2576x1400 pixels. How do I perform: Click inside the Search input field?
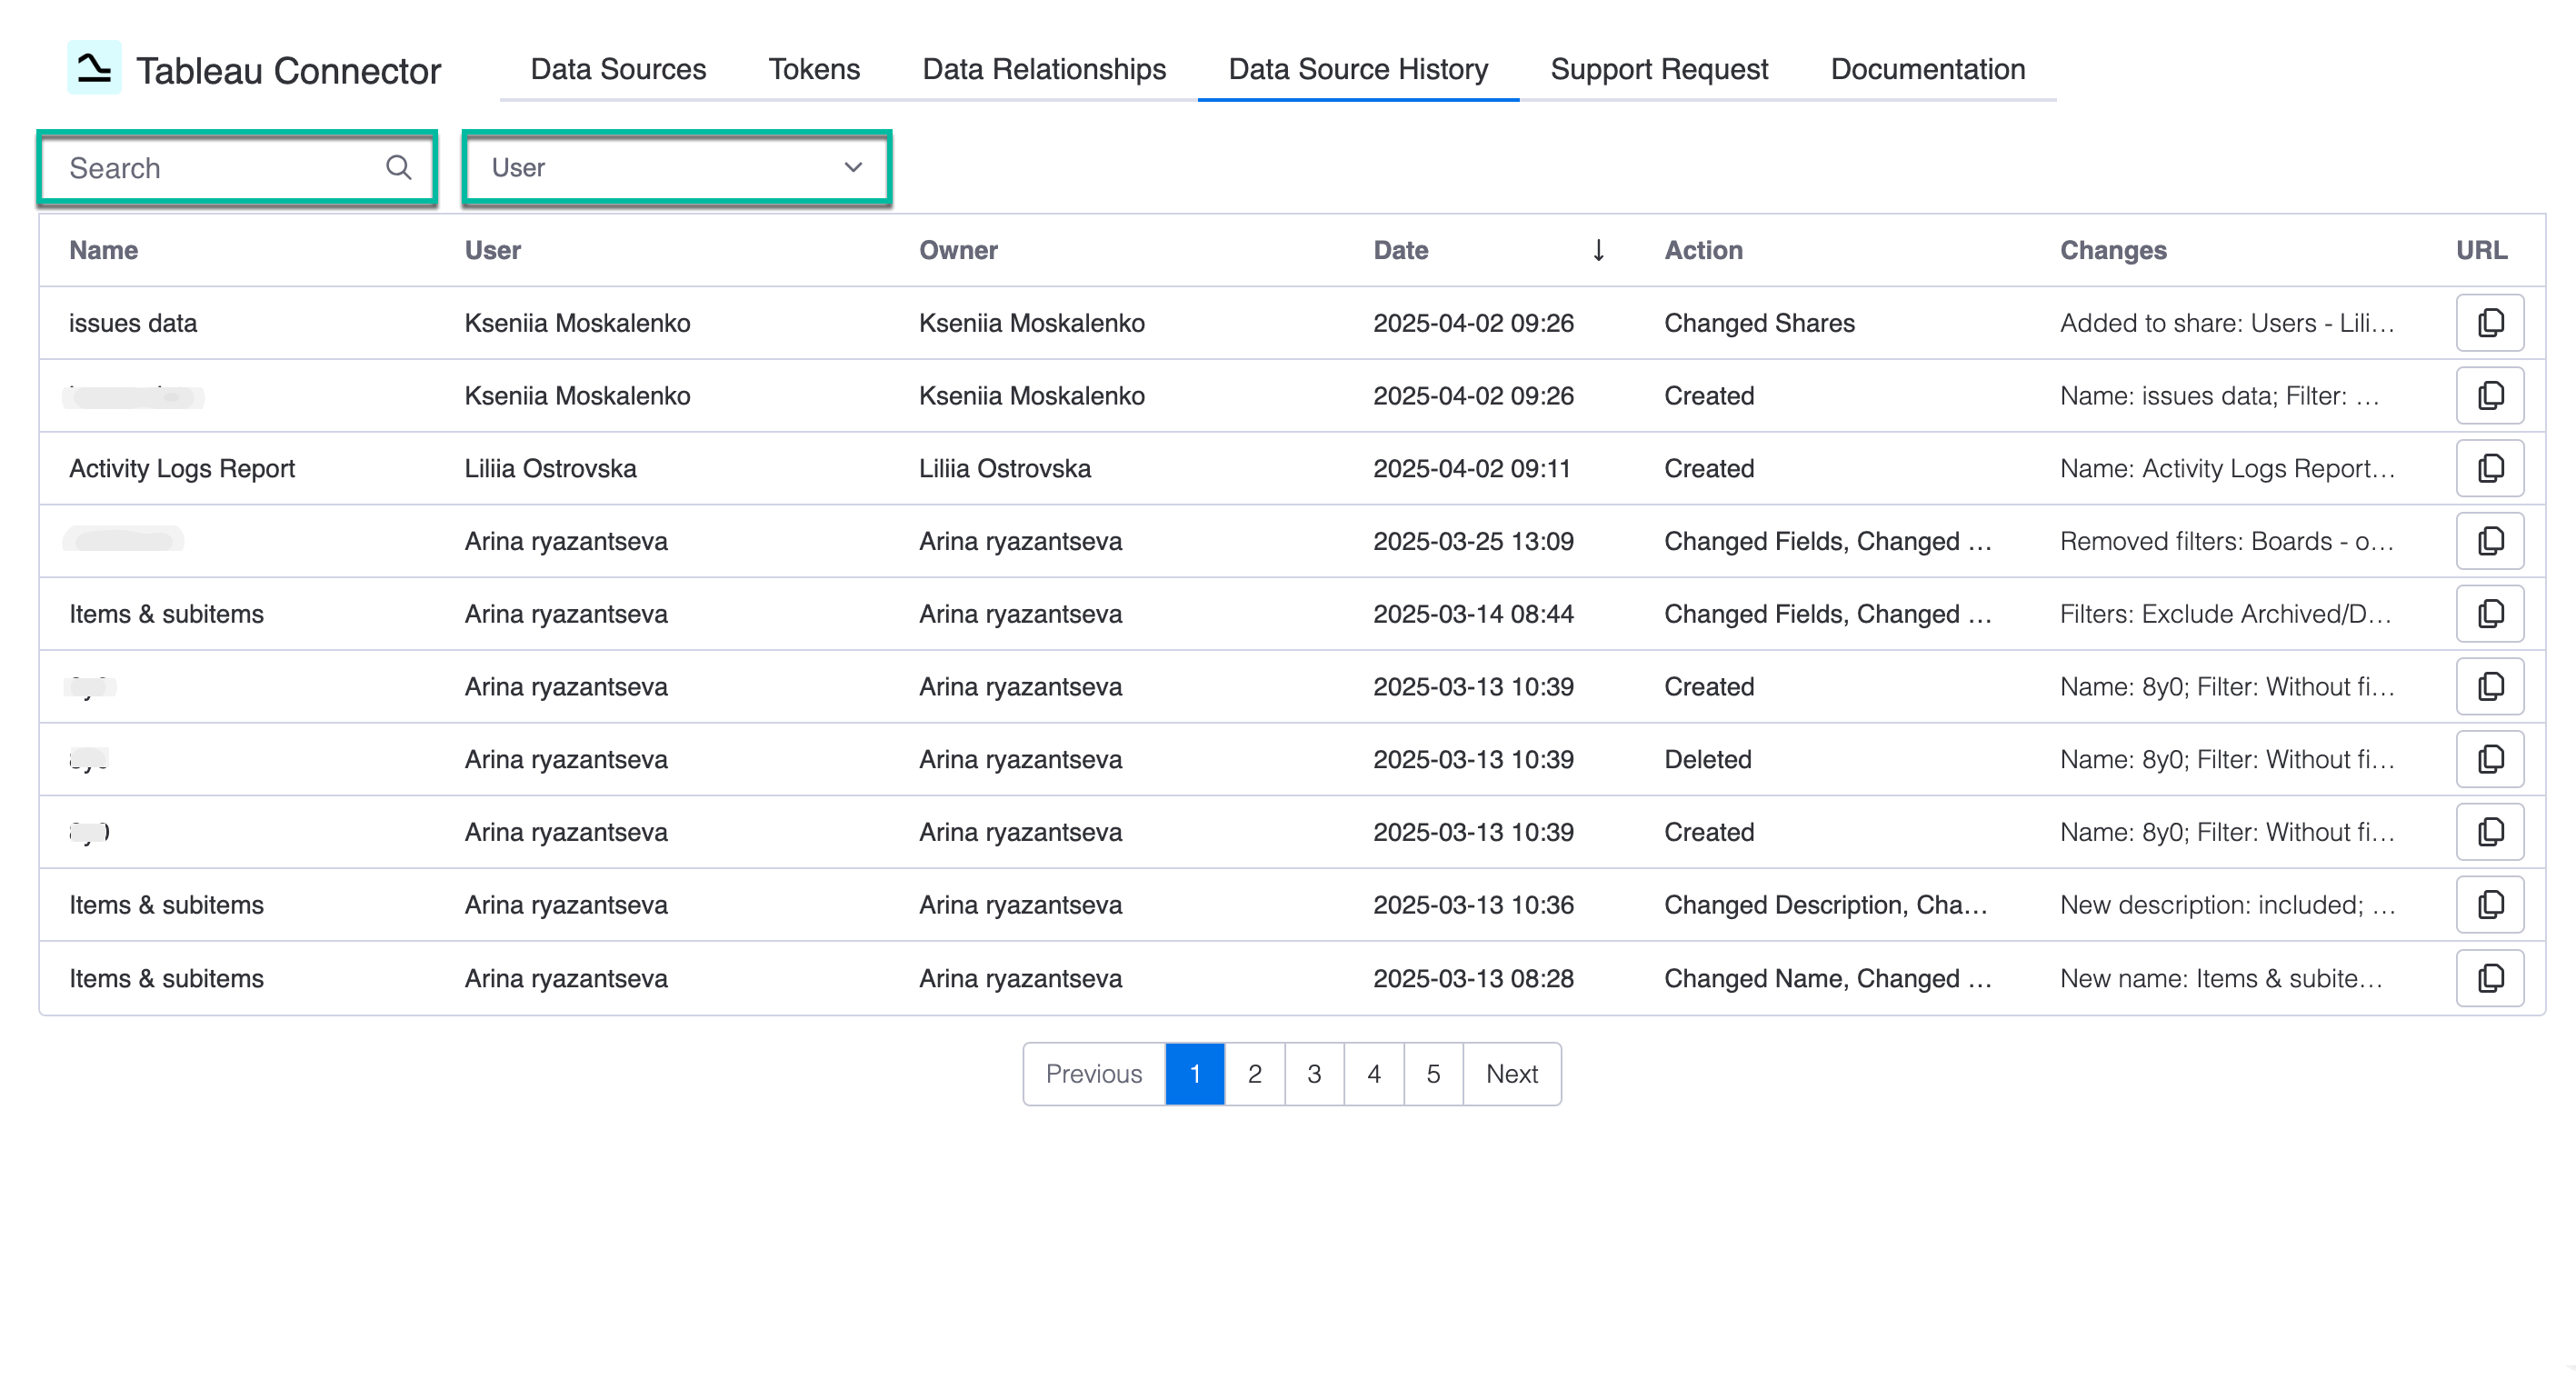point(200,168)
